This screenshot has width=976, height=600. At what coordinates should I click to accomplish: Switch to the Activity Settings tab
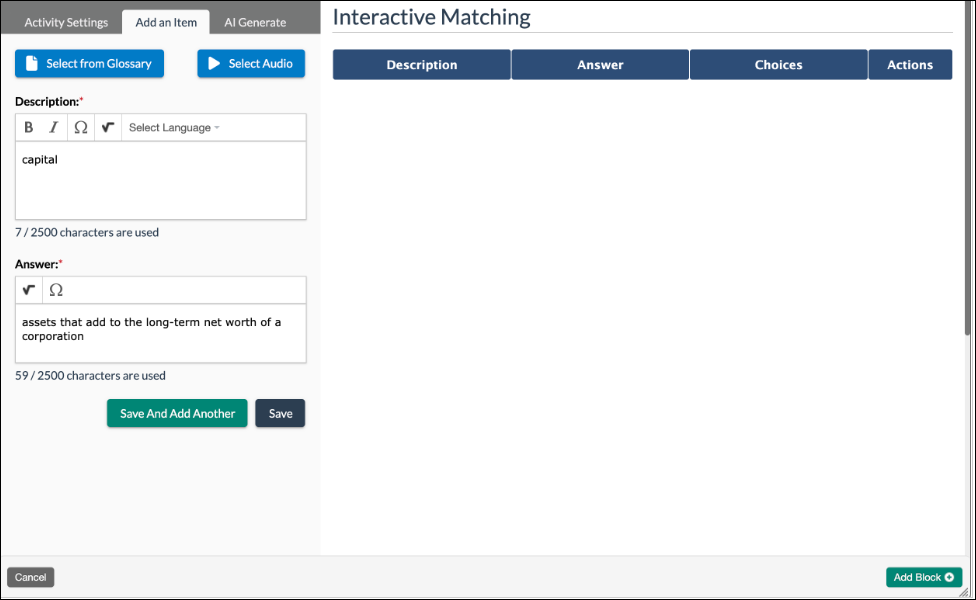pyautogui.click(x=65, y=21)
